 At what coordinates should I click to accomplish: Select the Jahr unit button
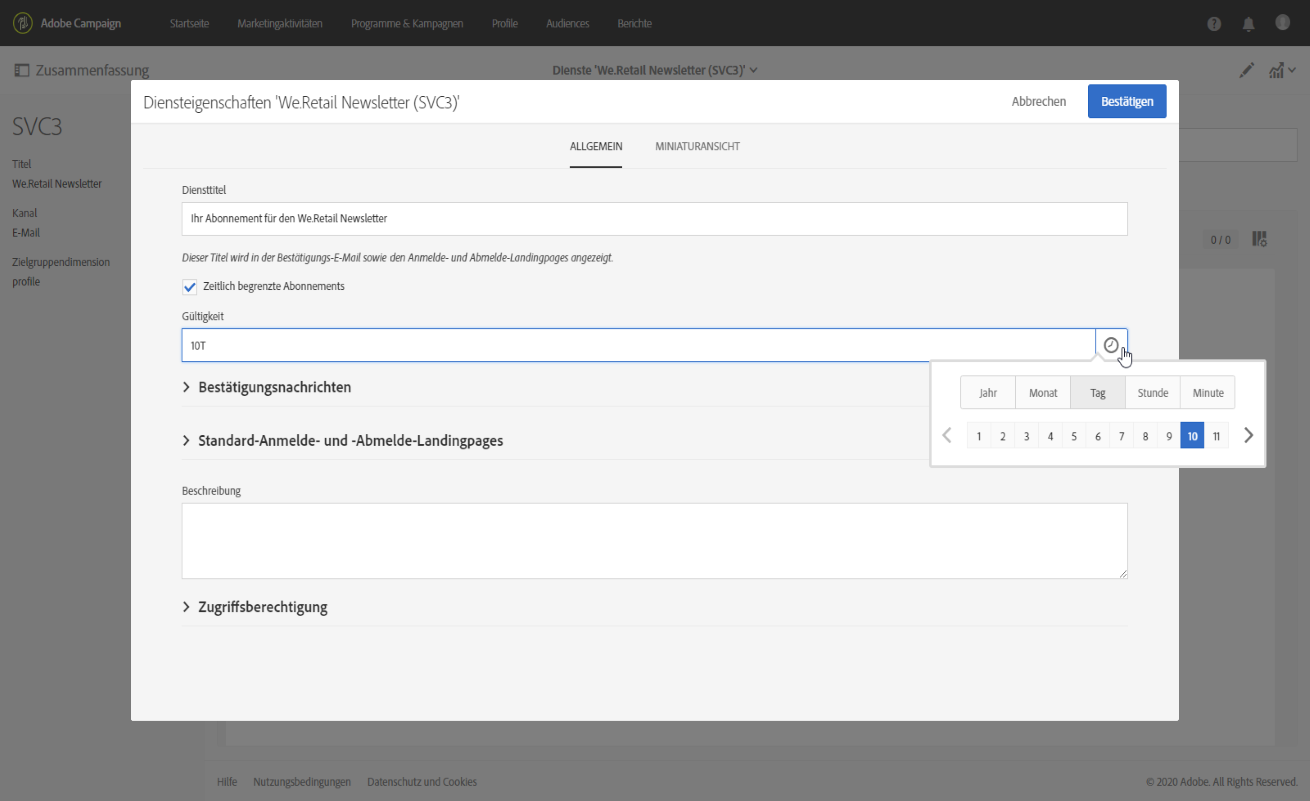[988, 393]
